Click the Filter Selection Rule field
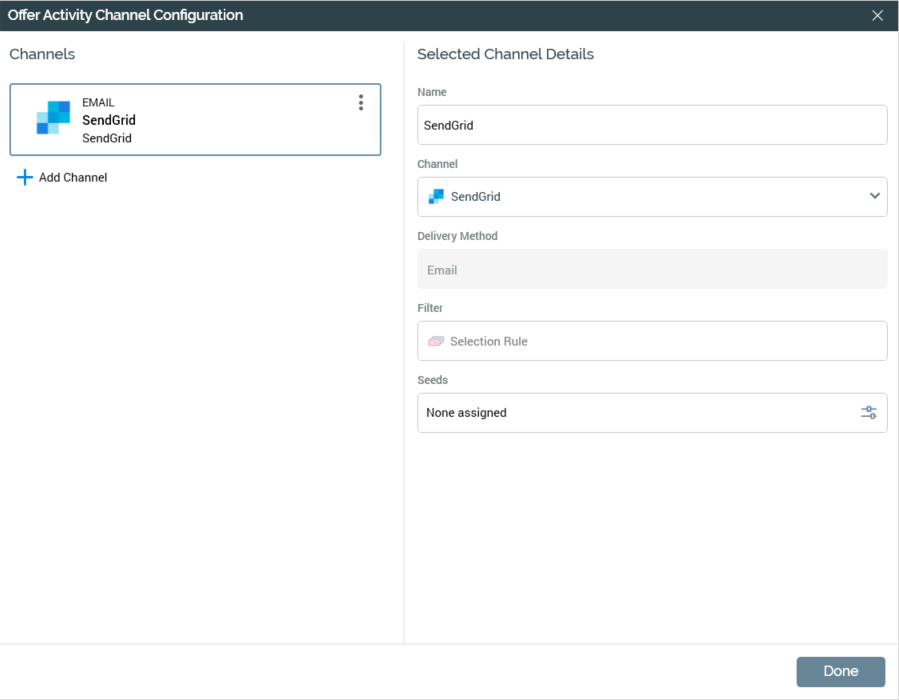 coord(651,341)
